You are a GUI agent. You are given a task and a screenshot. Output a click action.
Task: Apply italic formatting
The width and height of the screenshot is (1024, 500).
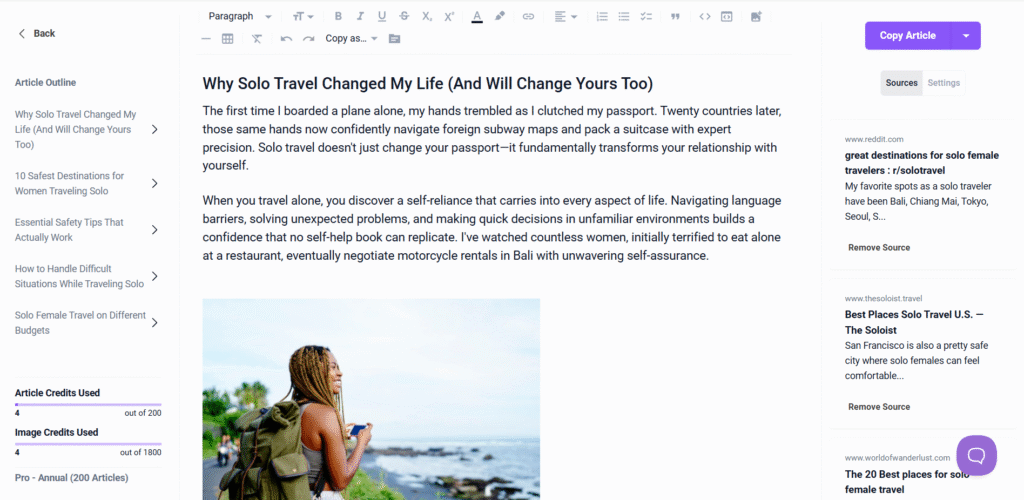coord(360,16)
